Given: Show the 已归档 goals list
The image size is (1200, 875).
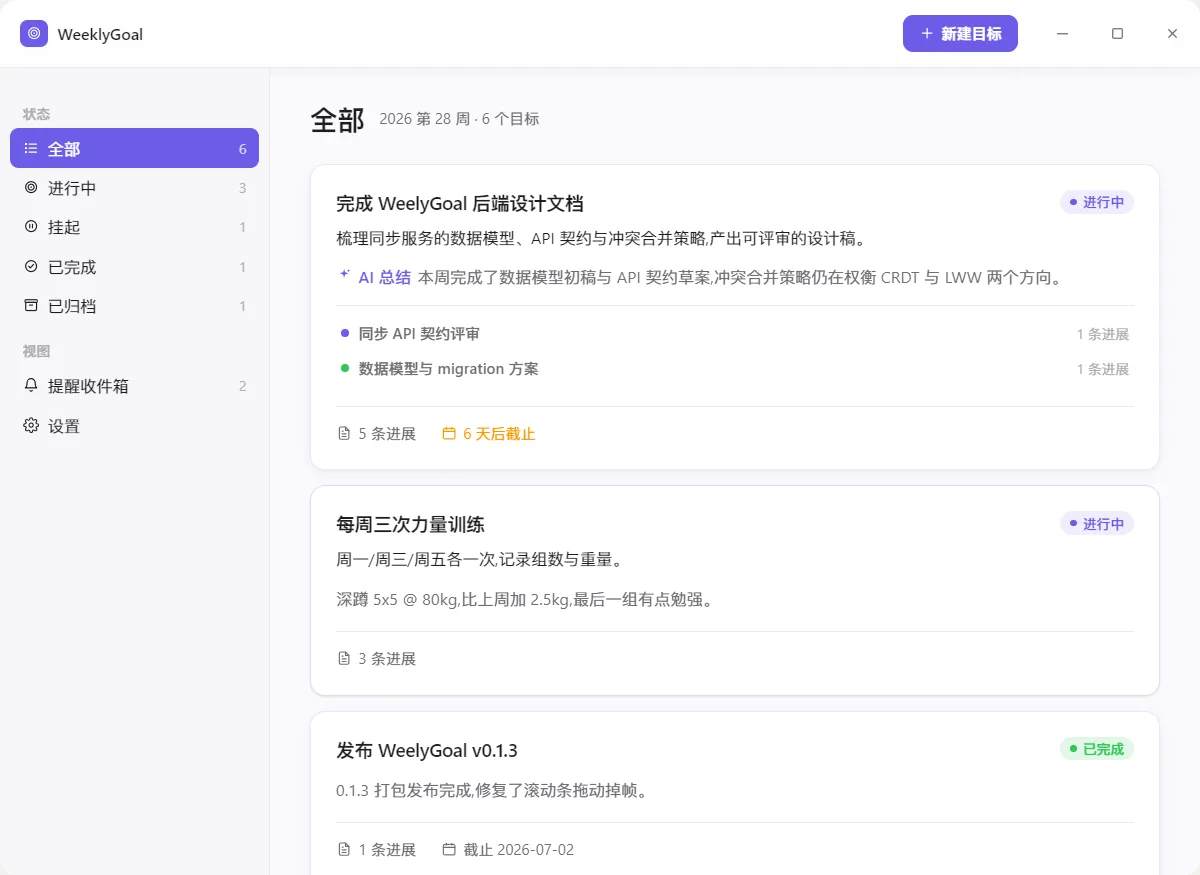Looking at the screenshot, I should point(134,306).
